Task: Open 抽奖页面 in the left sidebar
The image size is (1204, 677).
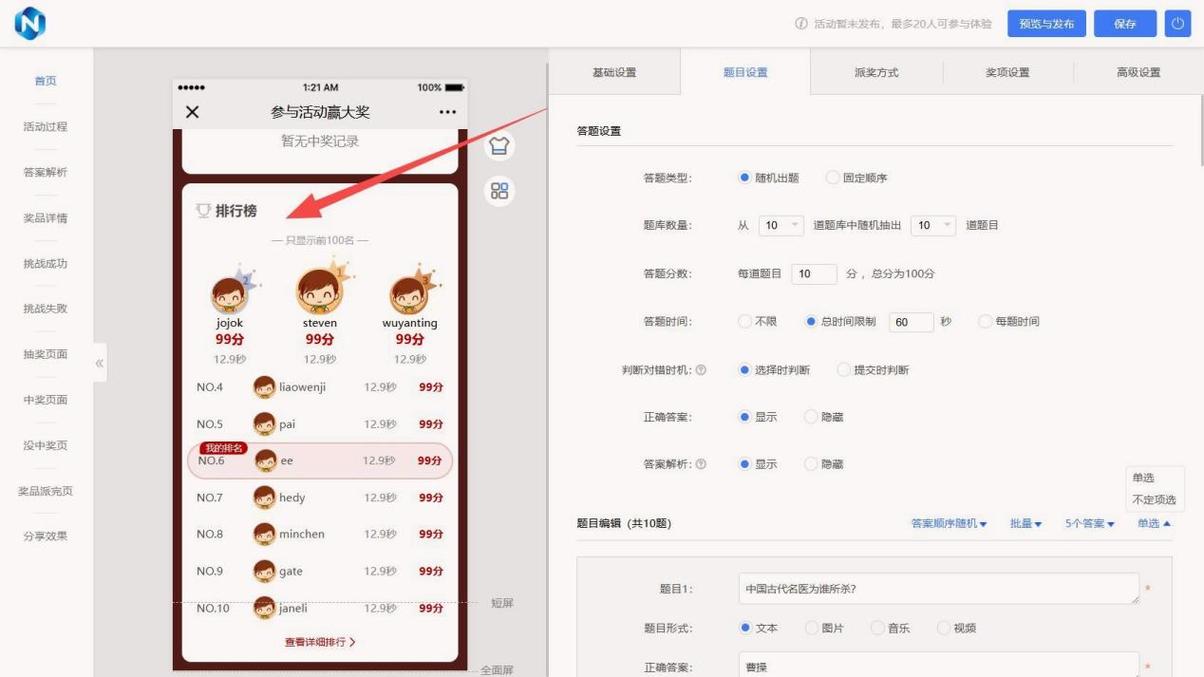Action: 46,354
